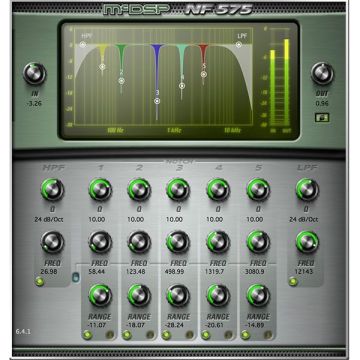
Task: Click the LPF Q slope knob
Action: click(307, 190)
